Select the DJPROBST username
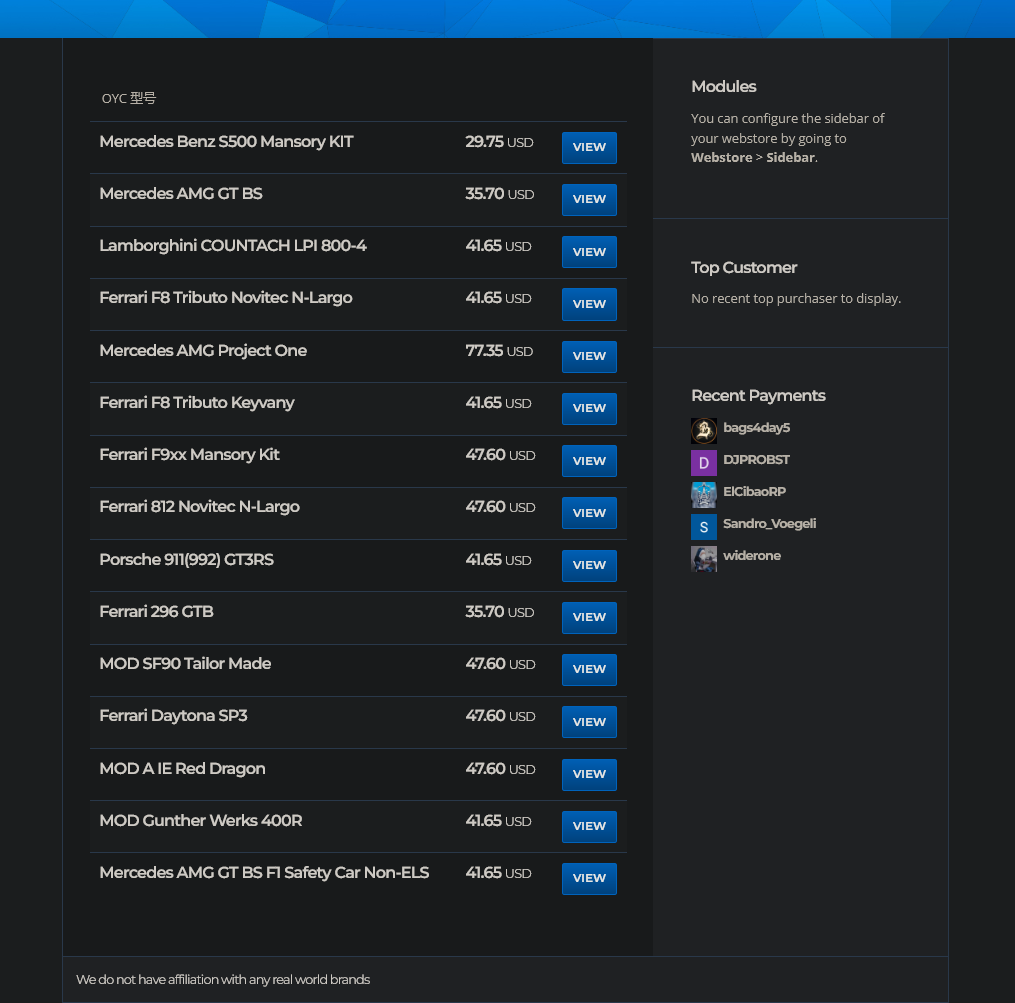Image resolution: width=1015 pixels, height=1003 pixels. (x=756, y=461)
